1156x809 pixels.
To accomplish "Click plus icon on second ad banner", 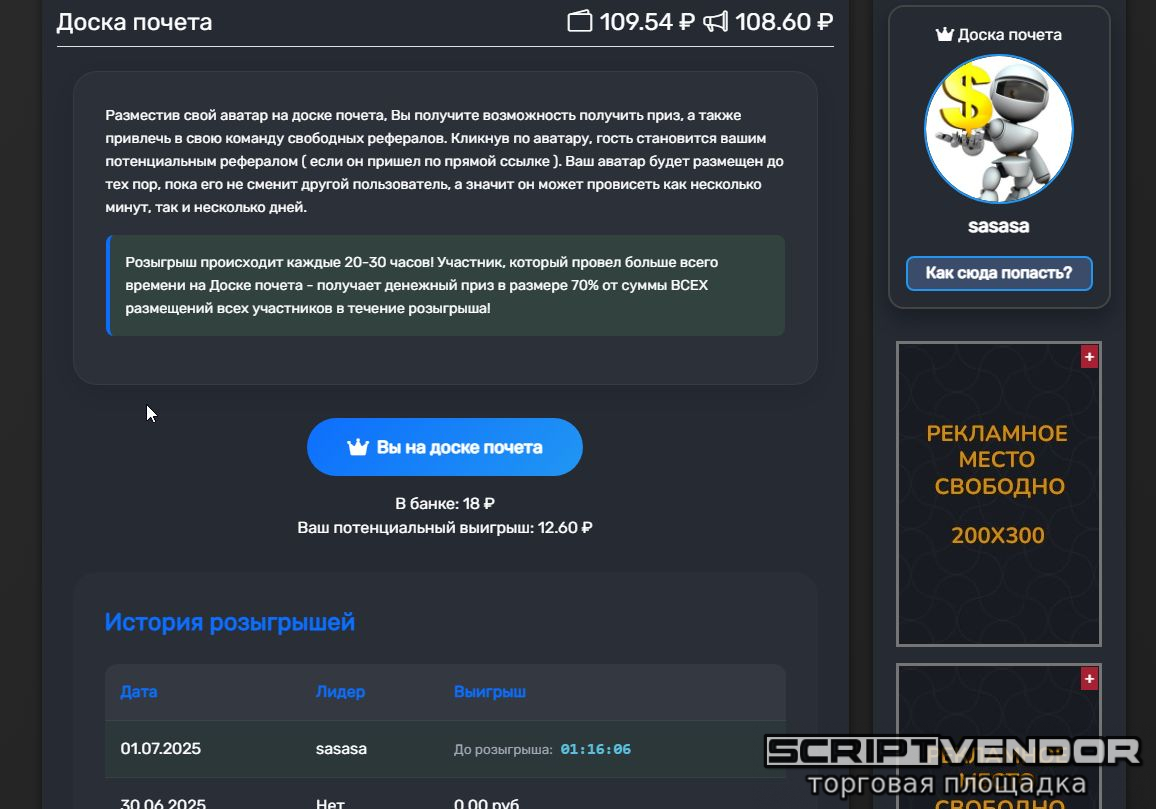I will (1089, 678).
